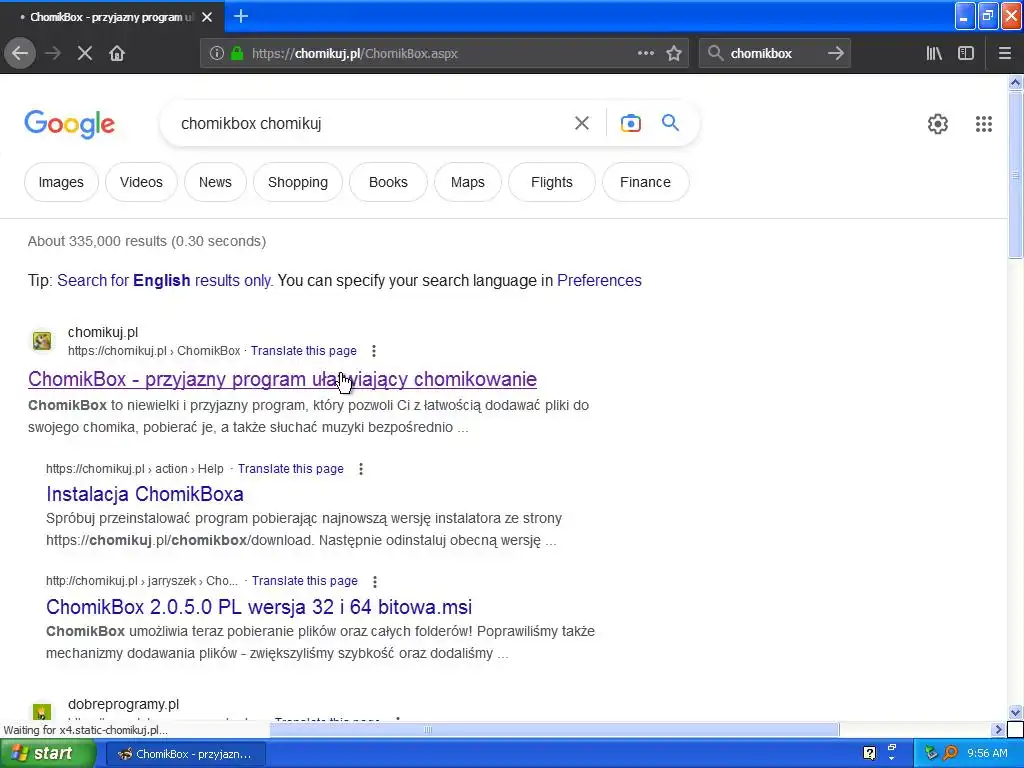Toggle the sidebar view icon

966,54
